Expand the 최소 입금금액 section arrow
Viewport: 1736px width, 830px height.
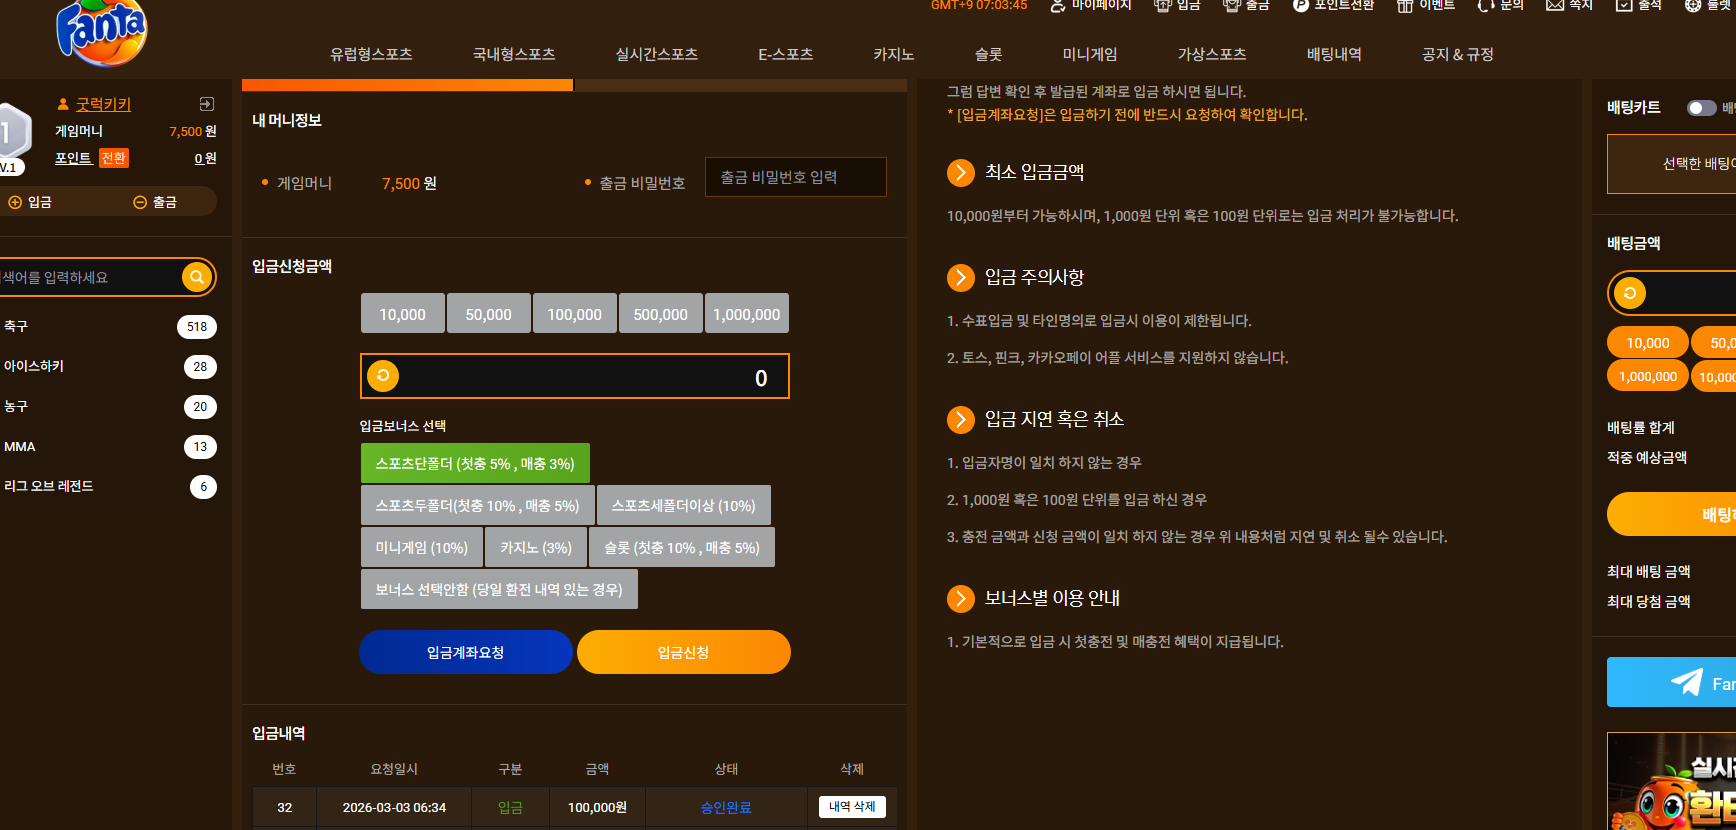(960, 173)
